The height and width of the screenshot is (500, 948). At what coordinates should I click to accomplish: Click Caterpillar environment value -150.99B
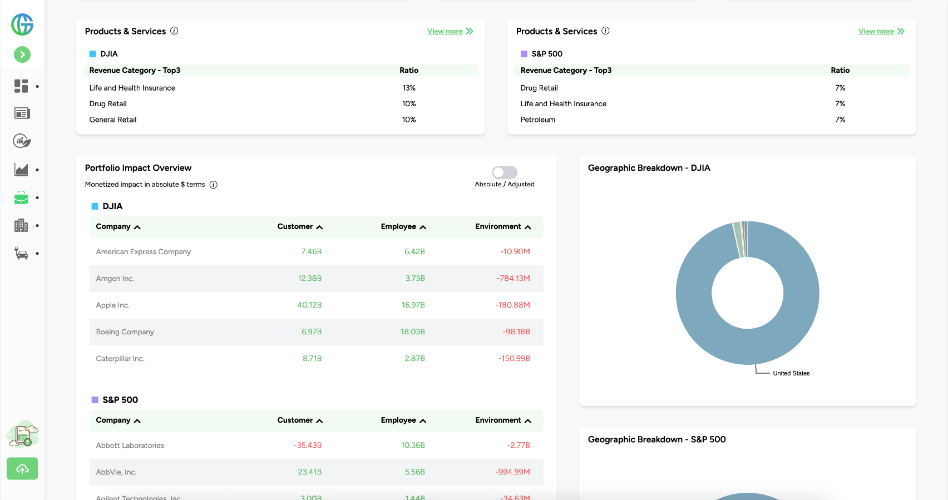pyautogui.click(x=514, y=359)
